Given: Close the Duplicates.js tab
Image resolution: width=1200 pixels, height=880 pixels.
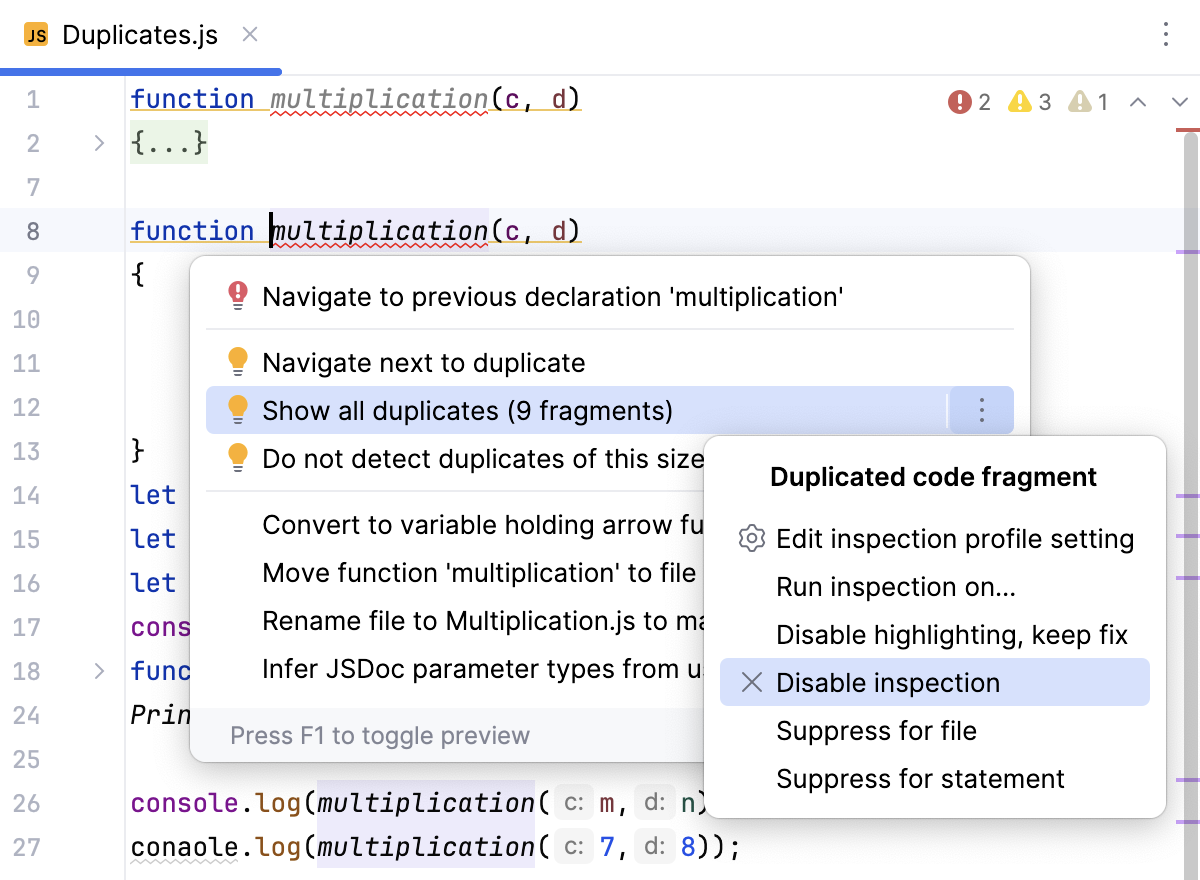Looking at the screenshot, I should point(248,35).
